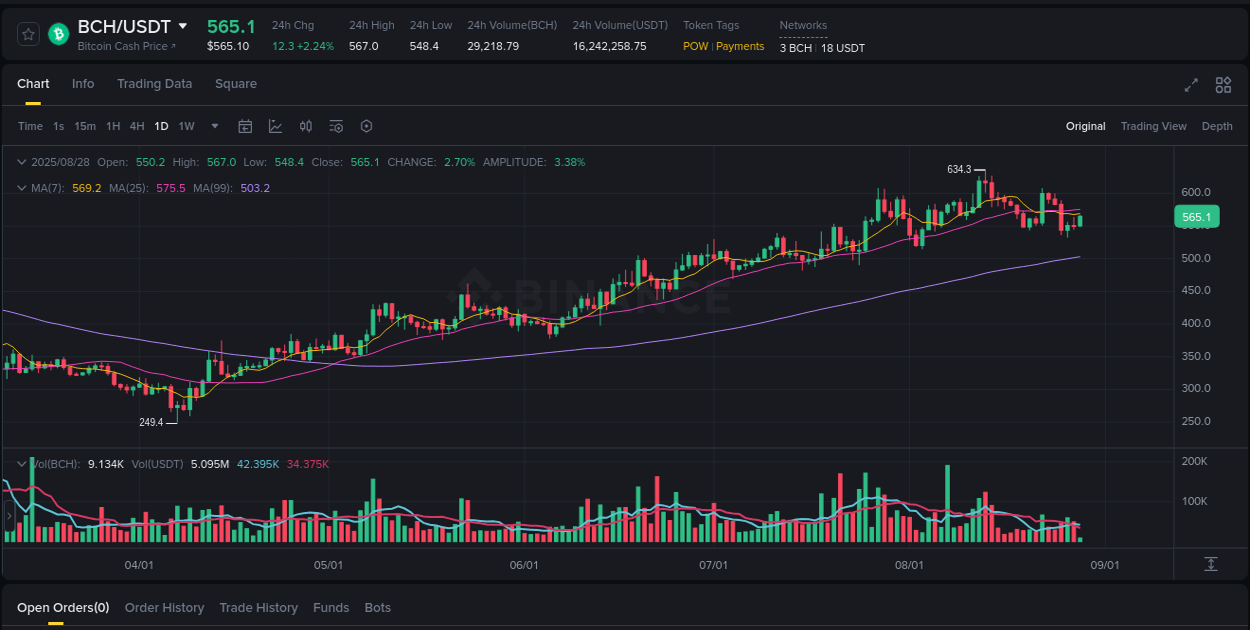Viewport: 1250px width, 630px height.
Task: Select the chart style icon
Action: coord(275,126)
